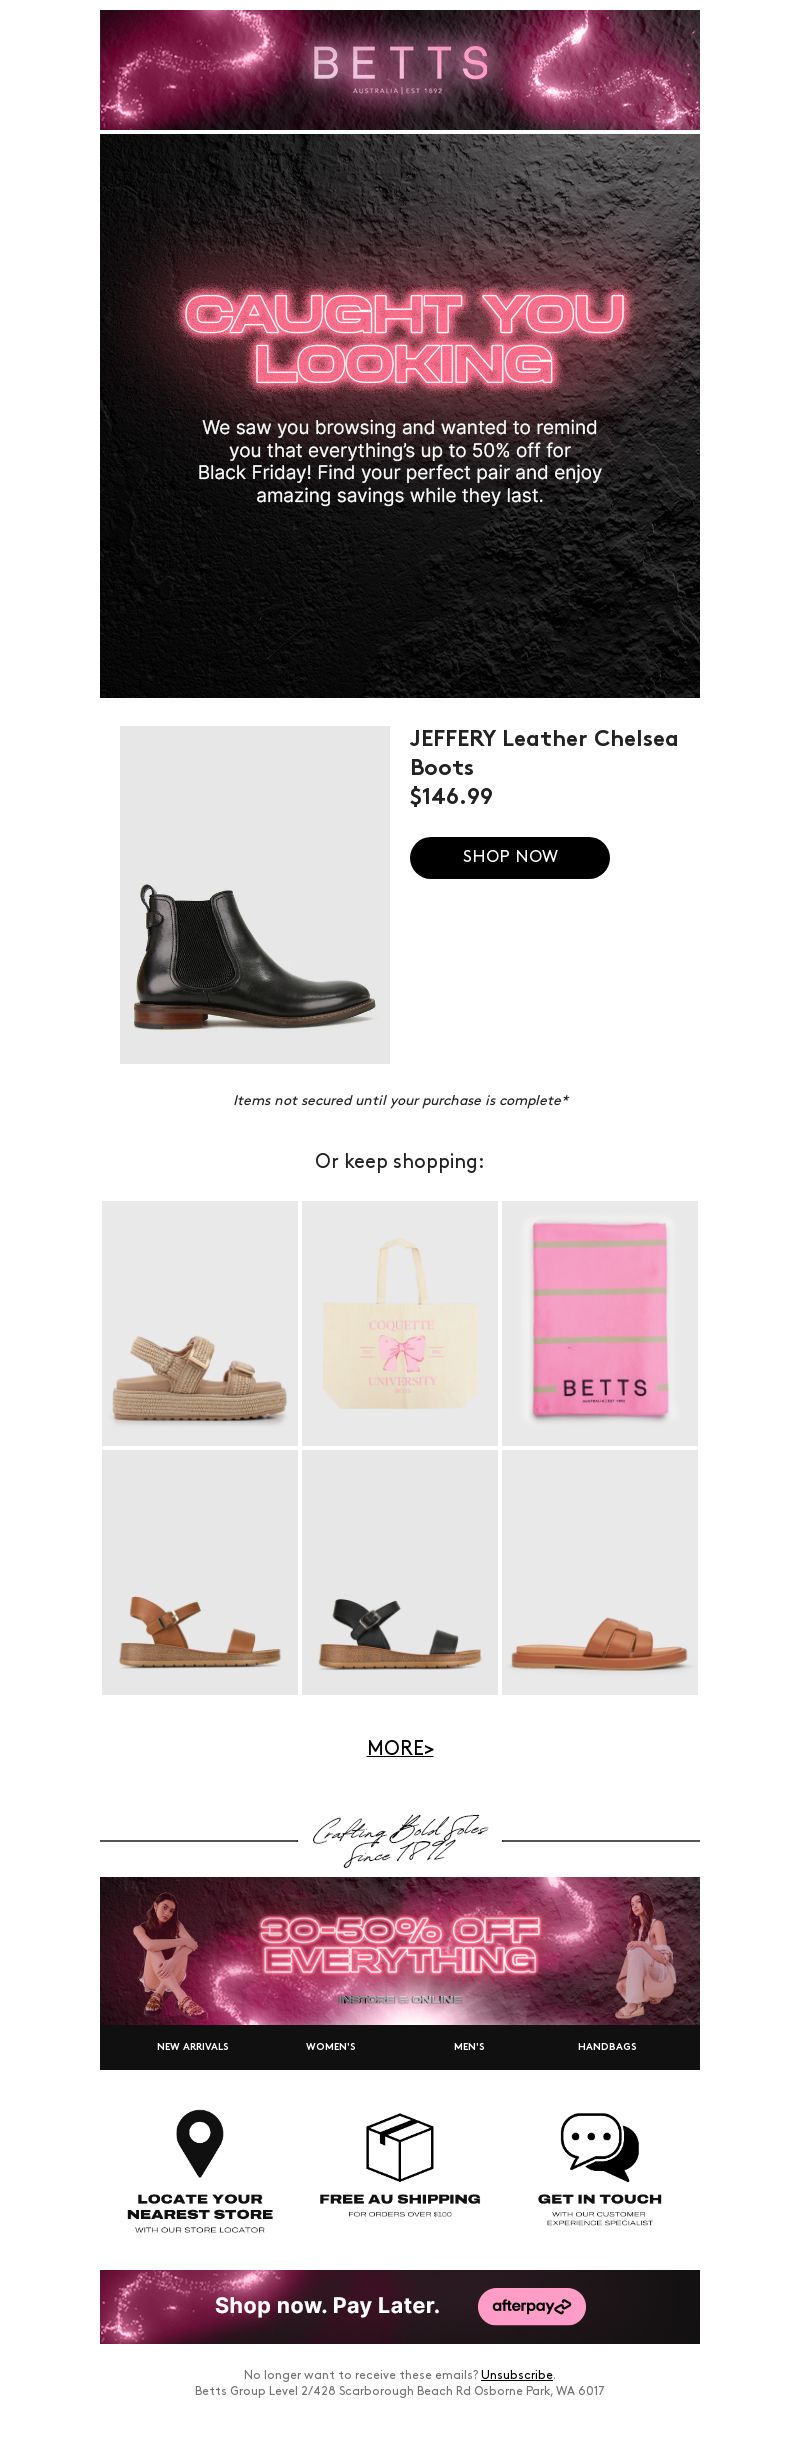Open the Coquette University tote bag thumbnail
This screenshot has width=800, height=2463.
[400, 1323]
